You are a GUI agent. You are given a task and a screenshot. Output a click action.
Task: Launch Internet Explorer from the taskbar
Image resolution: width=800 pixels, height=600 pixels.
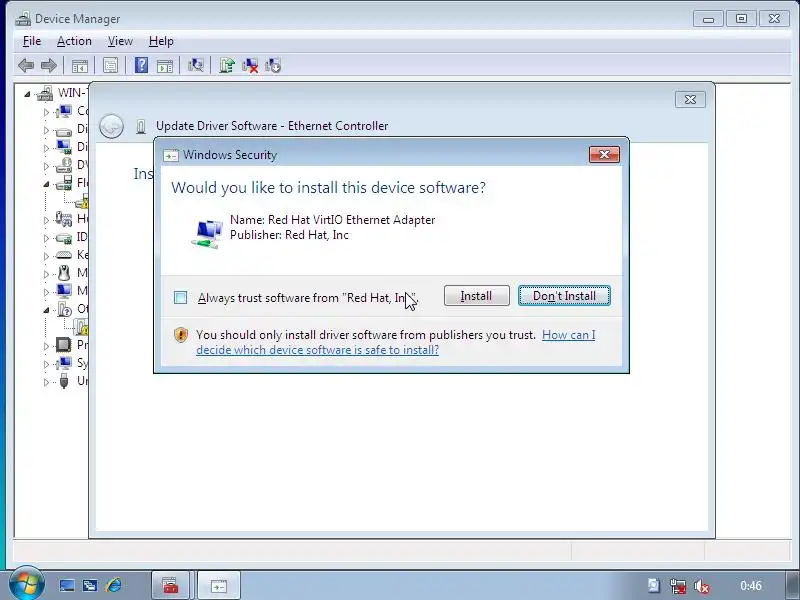113,586
